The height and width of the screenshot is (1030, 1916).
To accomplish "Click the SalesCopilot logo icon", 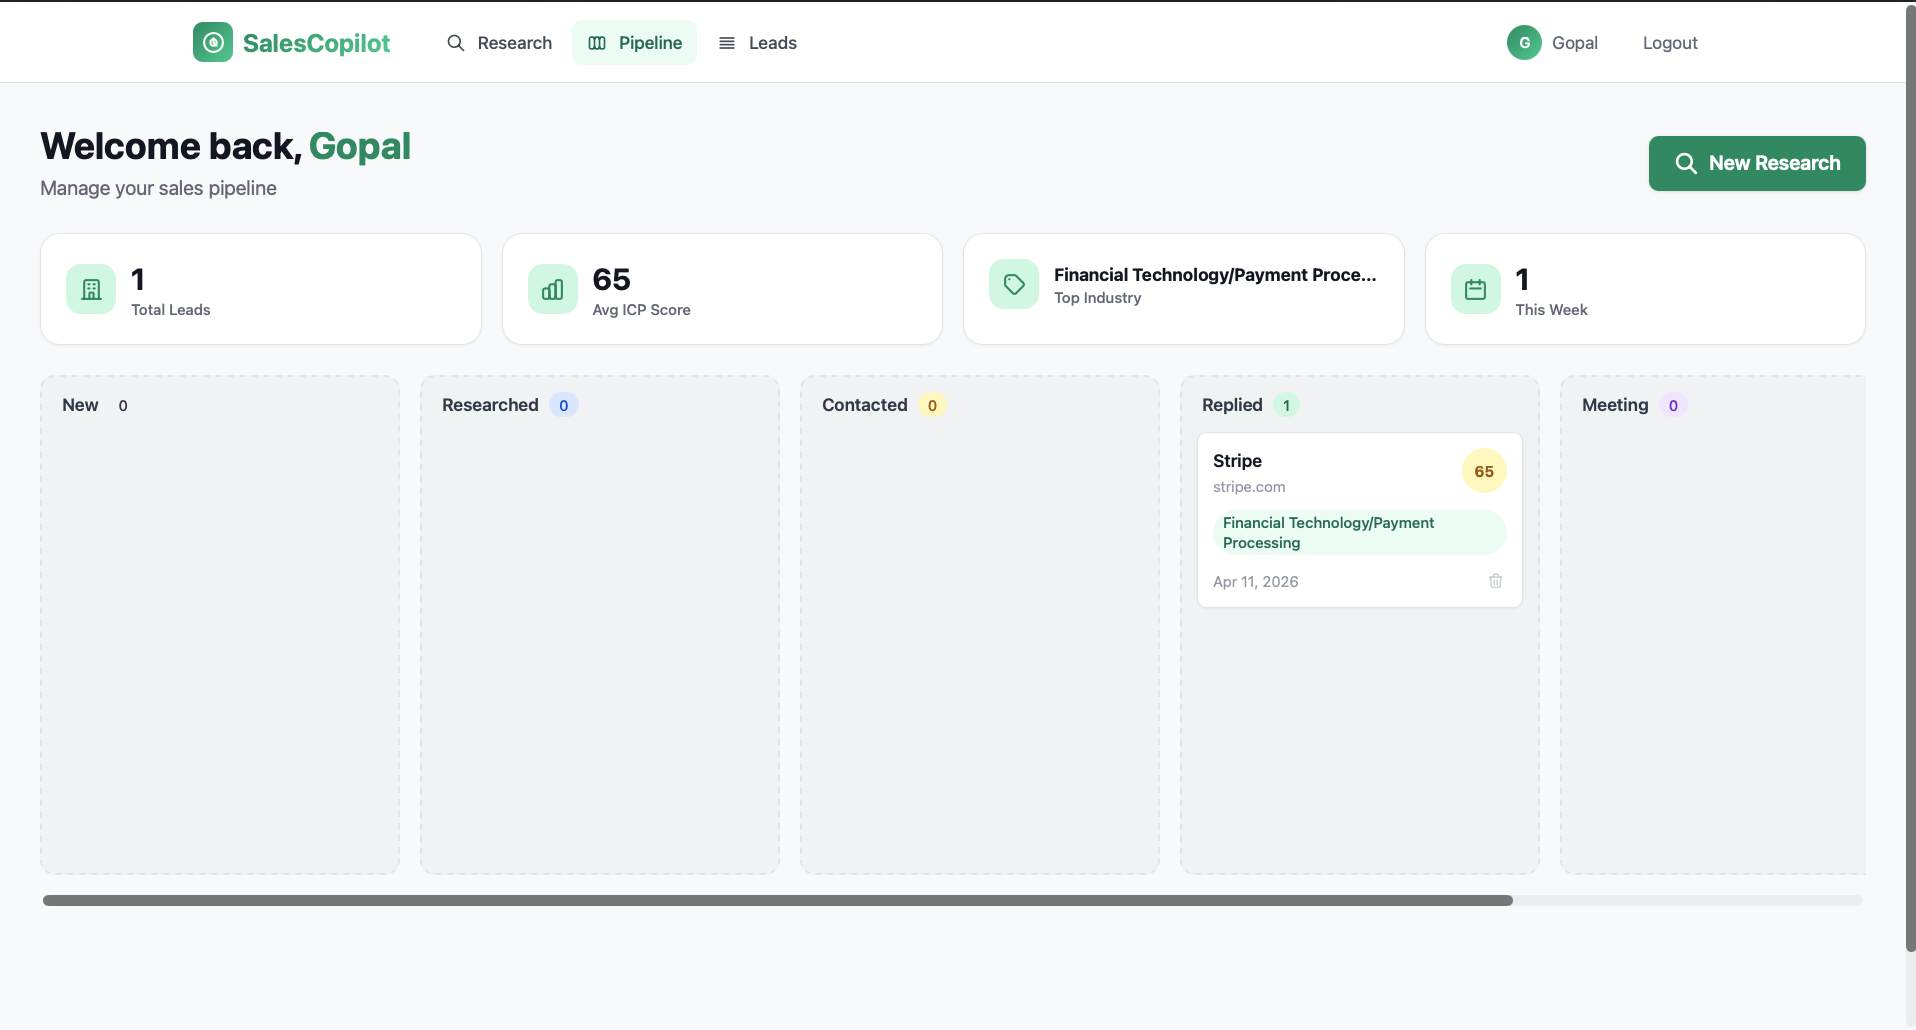I will [x=213, y=42].
